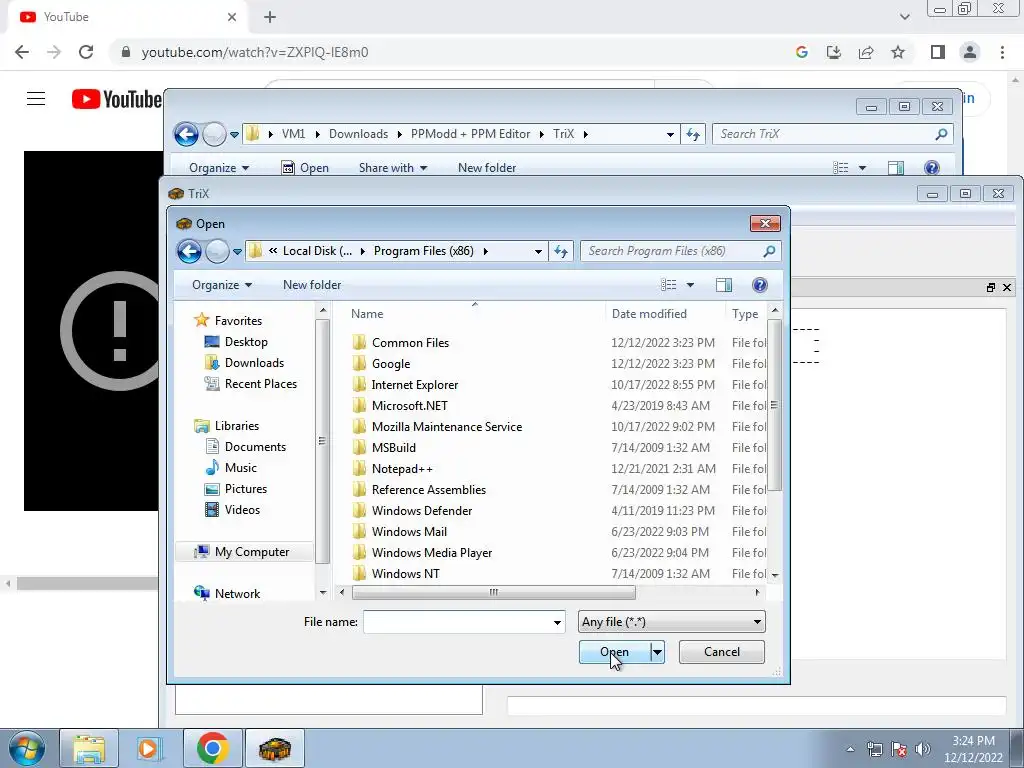Click in the File name input field
The image size is (1024, 768).
pyautogui.click(x=456, y=622)
